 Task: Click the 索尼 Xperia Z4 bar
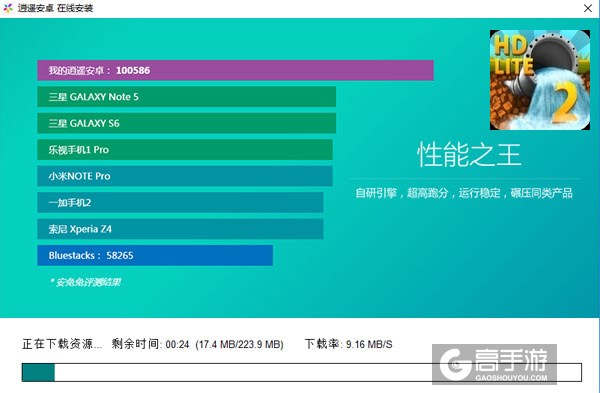click(180, 229)
